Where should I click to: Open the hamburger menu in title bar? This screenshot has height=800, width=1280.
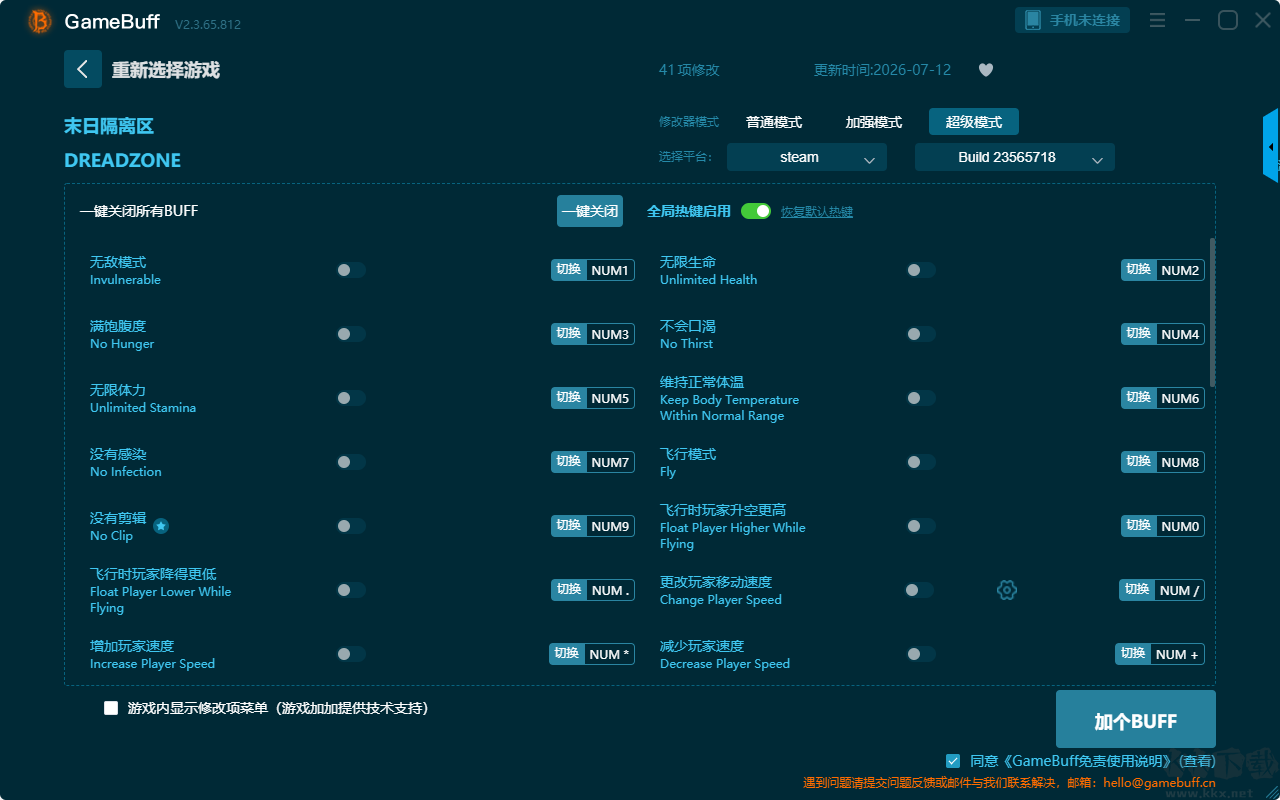click(x=1157, y=20)
